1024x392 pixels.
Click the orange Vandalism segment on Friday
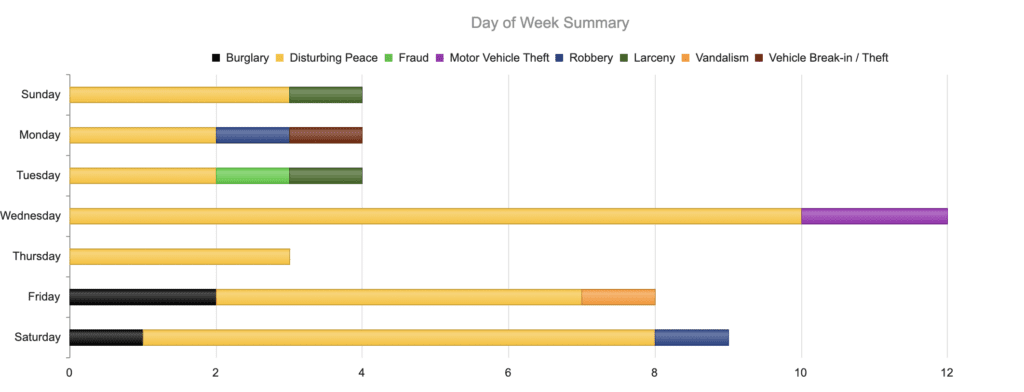[618, 297]
